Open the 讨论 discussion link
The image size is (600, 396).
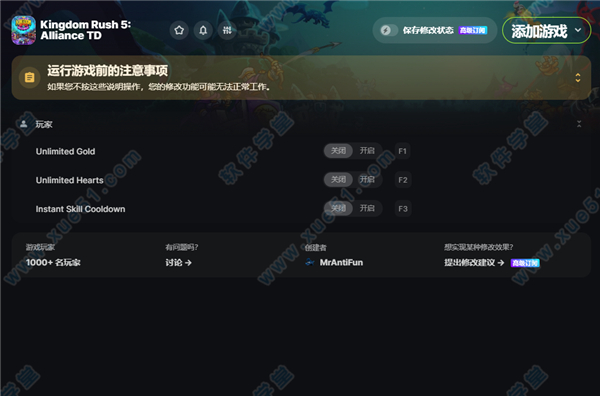178,262
